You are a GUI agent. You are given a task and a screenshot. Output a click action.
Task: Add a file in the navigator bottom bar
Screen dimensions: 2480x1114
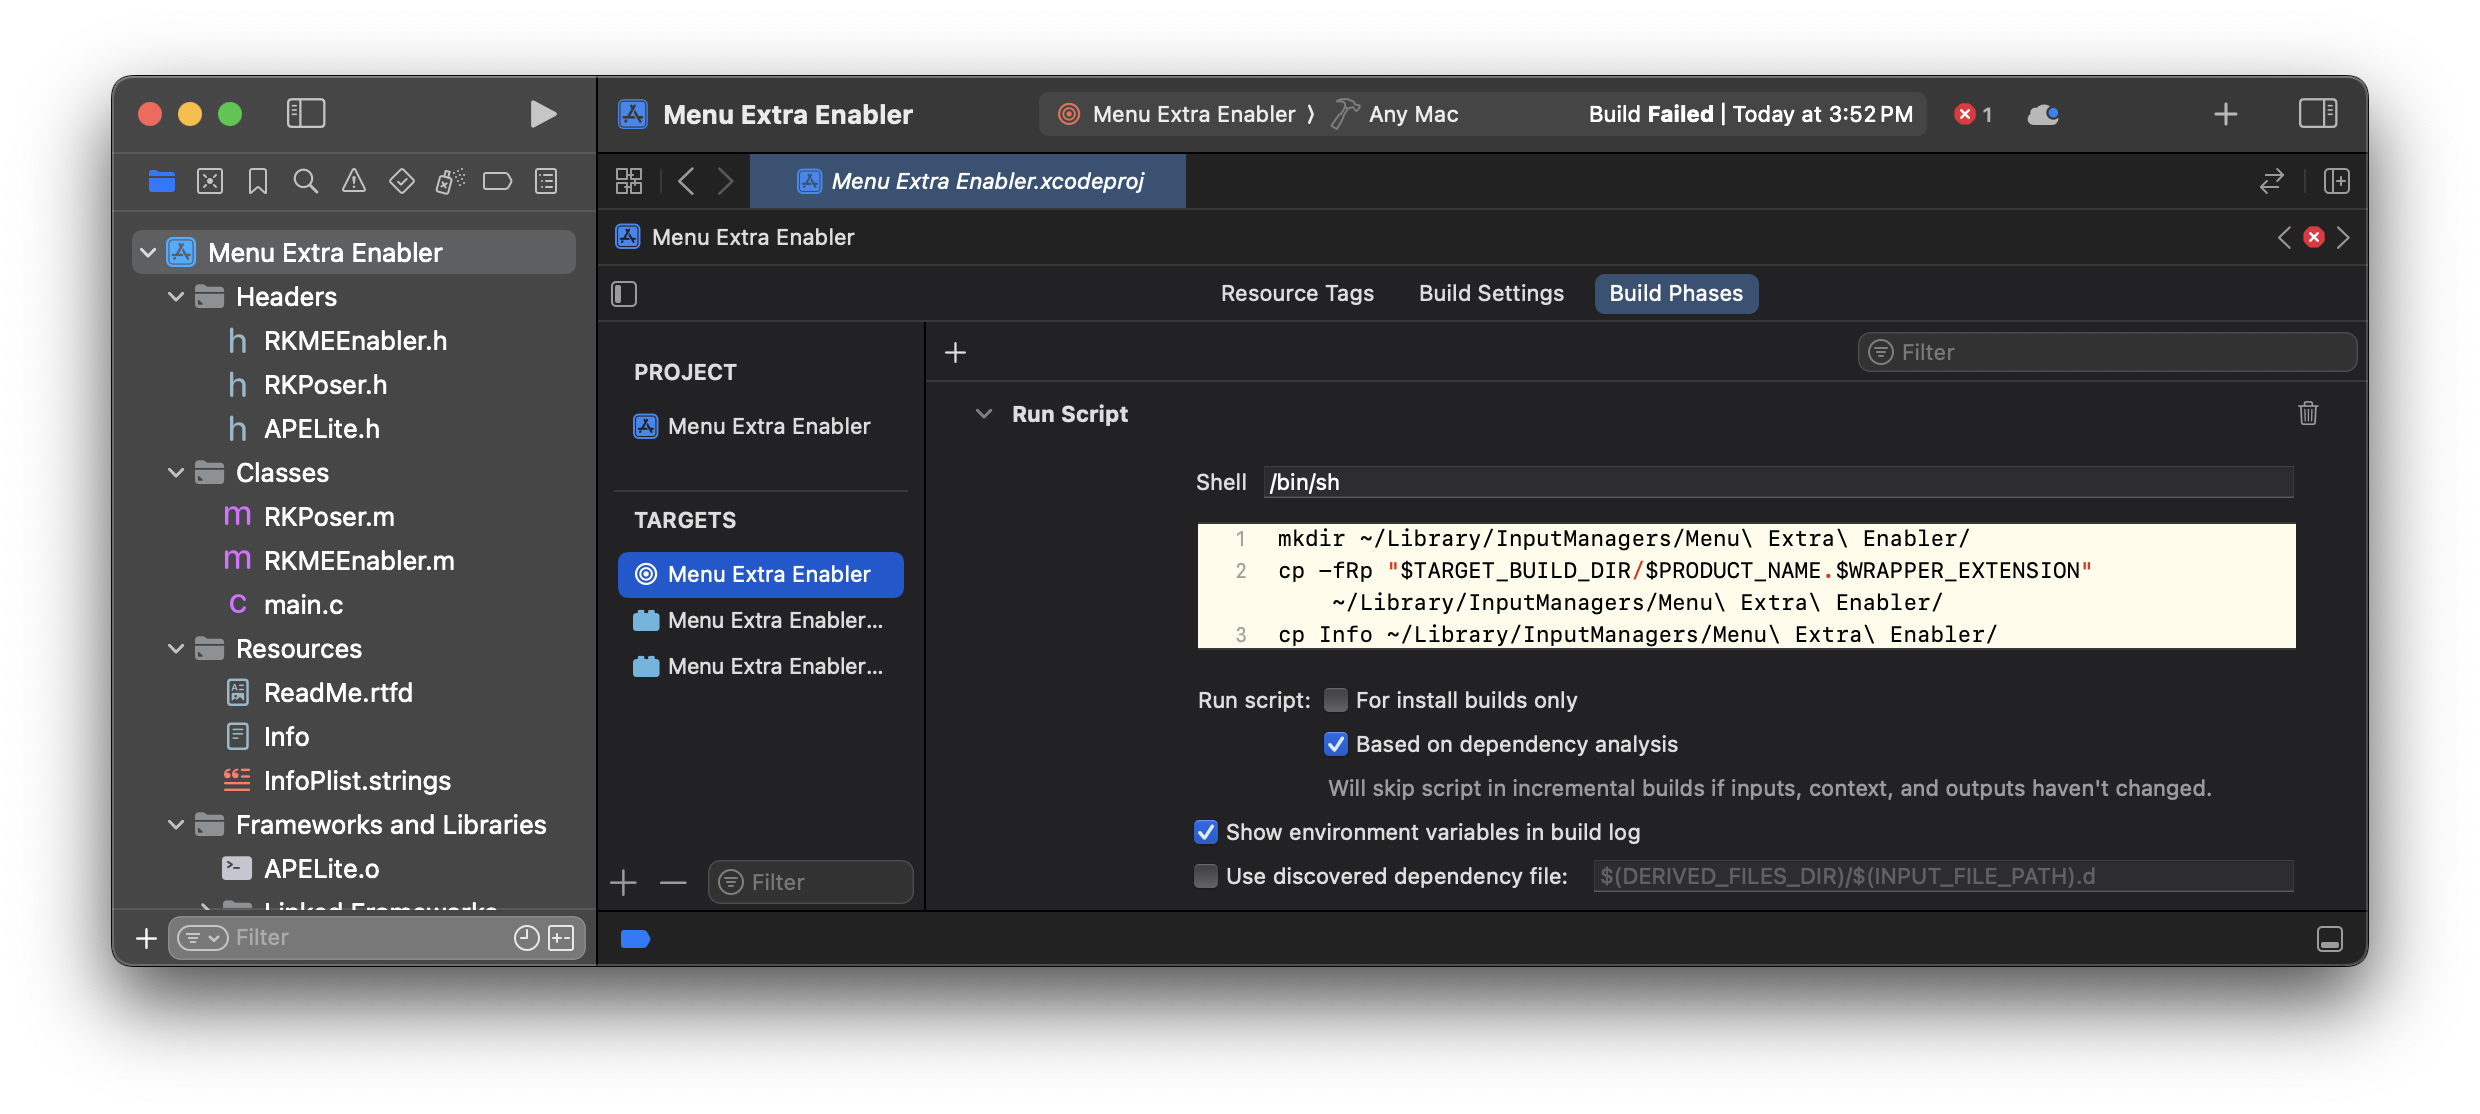point(147,938)
